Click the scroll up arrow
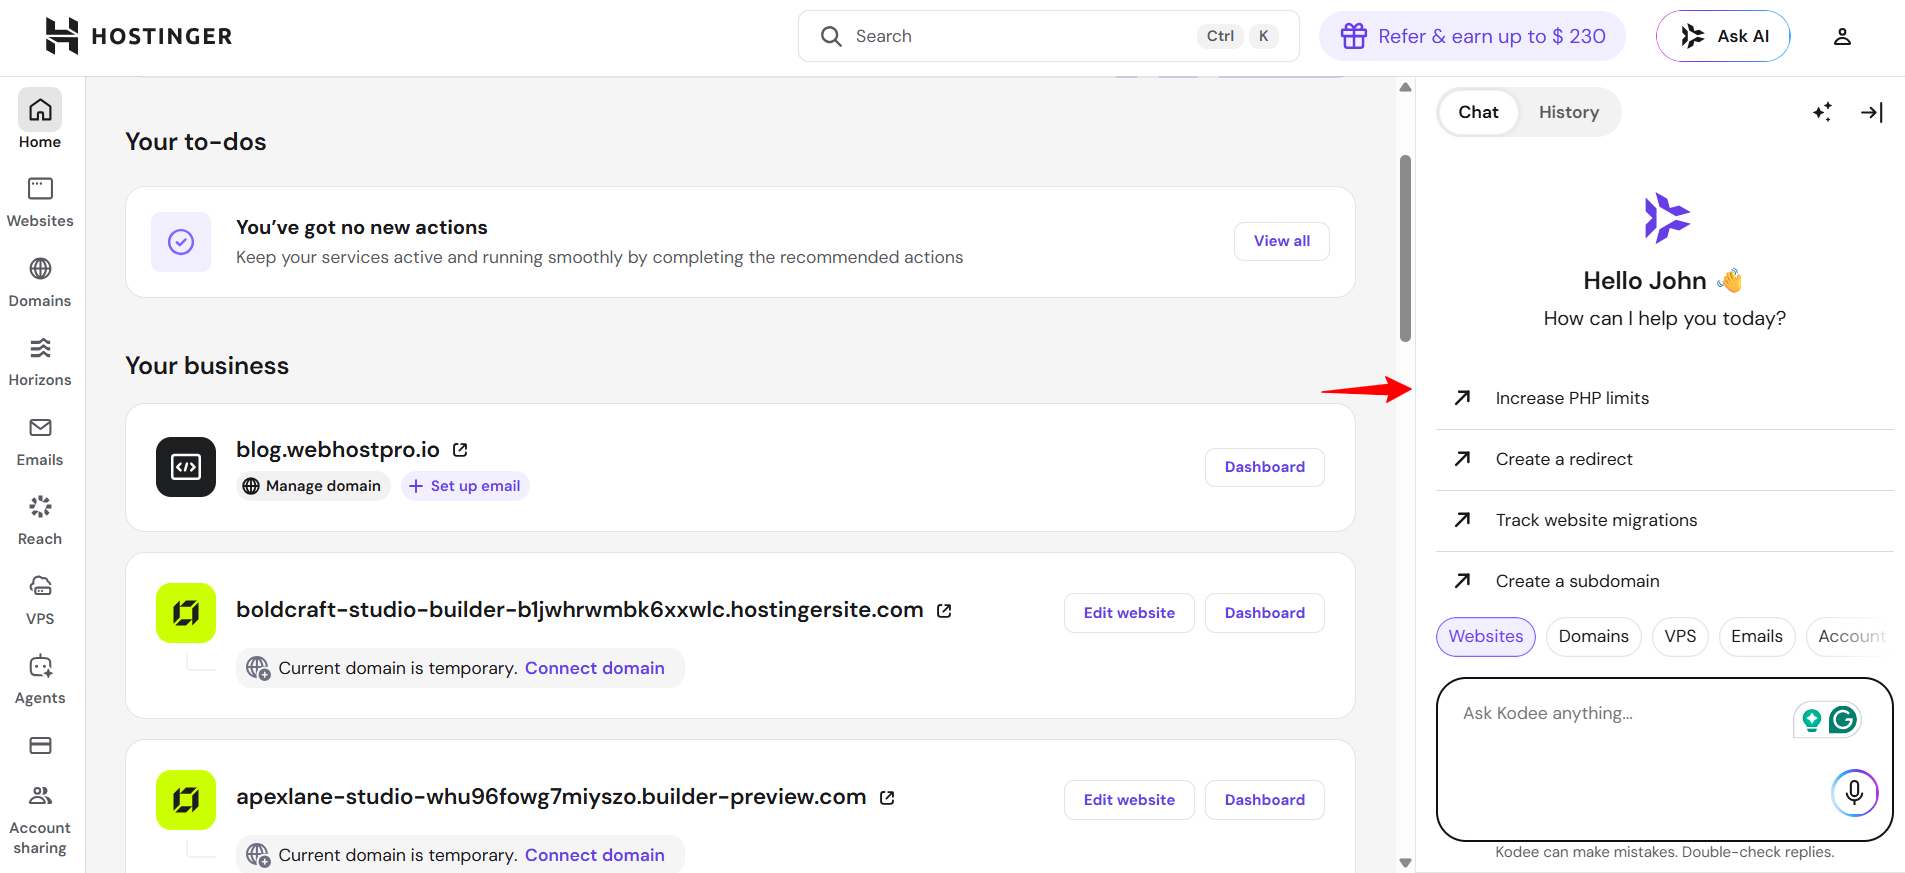The width and height of the screenshot is (1905, 873). 1405,87
